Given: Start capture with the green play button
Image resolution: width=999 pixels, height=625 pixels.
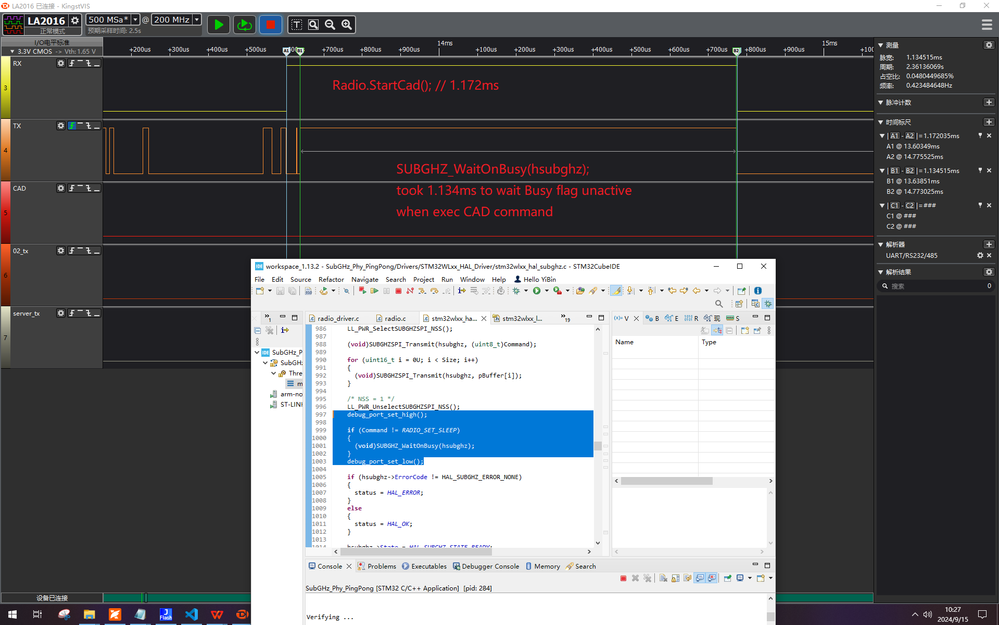Looking at the screenshot, I should (x=218, y=23).
